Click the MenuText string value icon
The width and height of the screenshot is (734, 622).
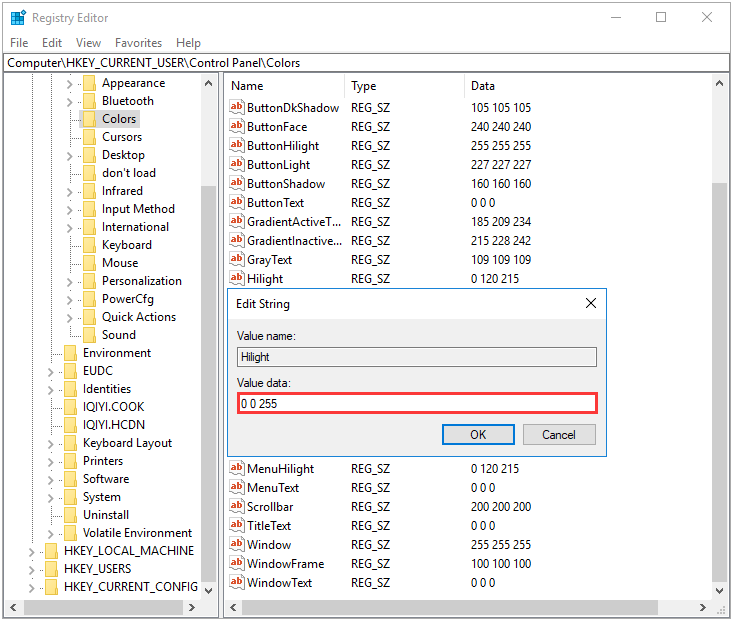(x=237, y=487)
